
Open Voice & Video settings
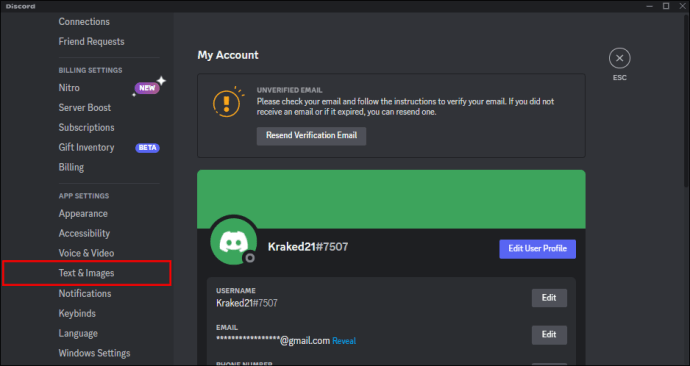click(x=86, y=253)
